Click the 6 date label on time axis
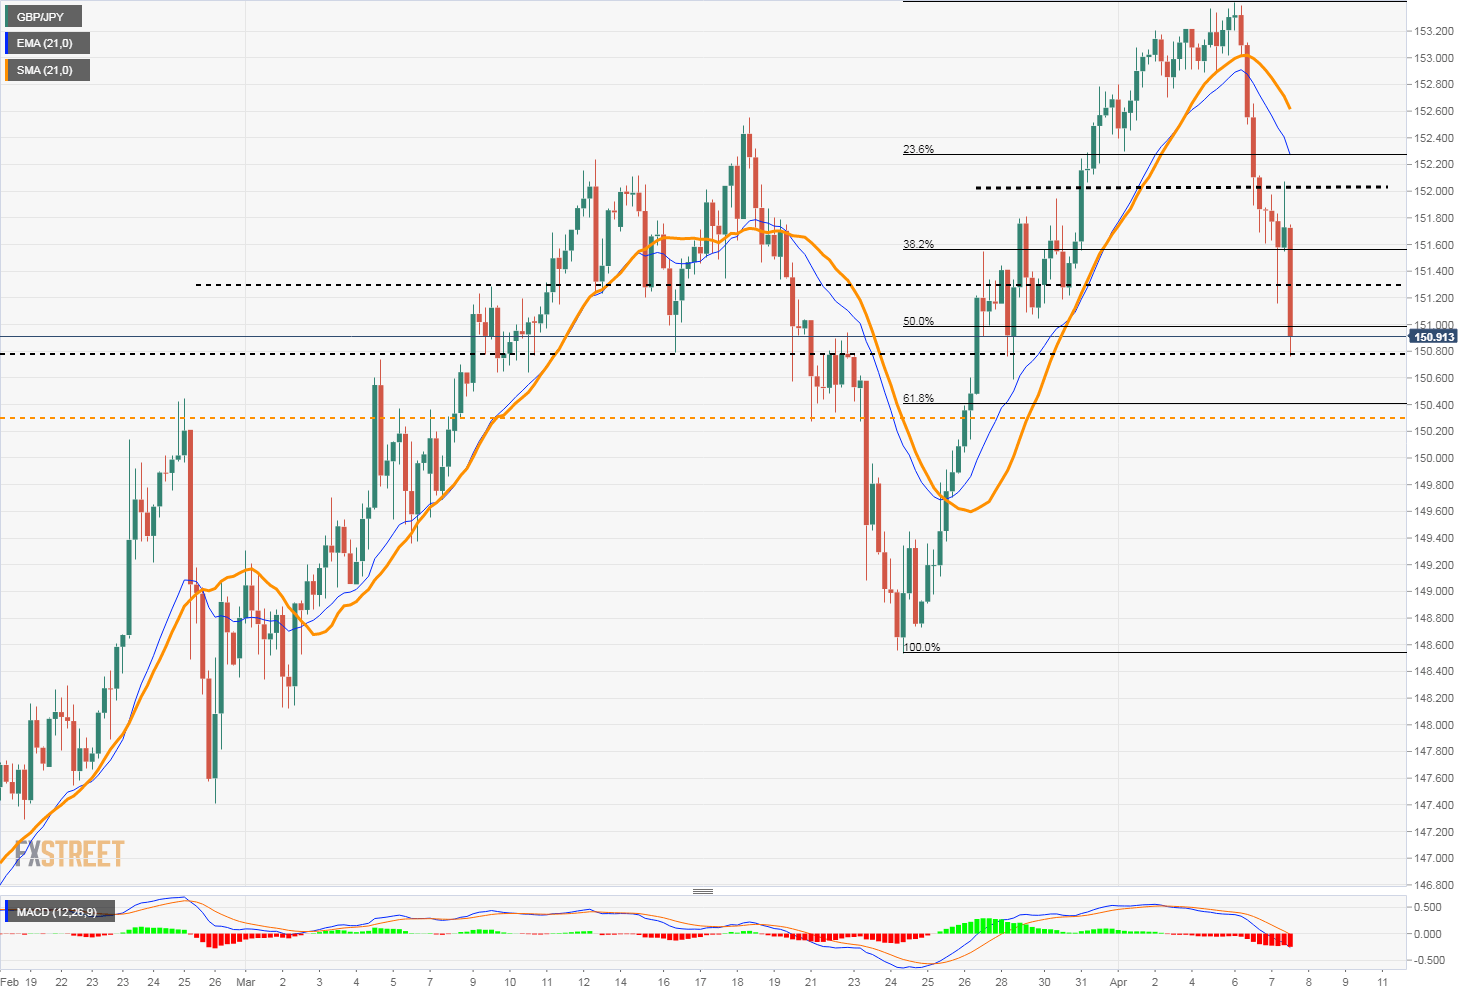 click(x=1234, y=982)
